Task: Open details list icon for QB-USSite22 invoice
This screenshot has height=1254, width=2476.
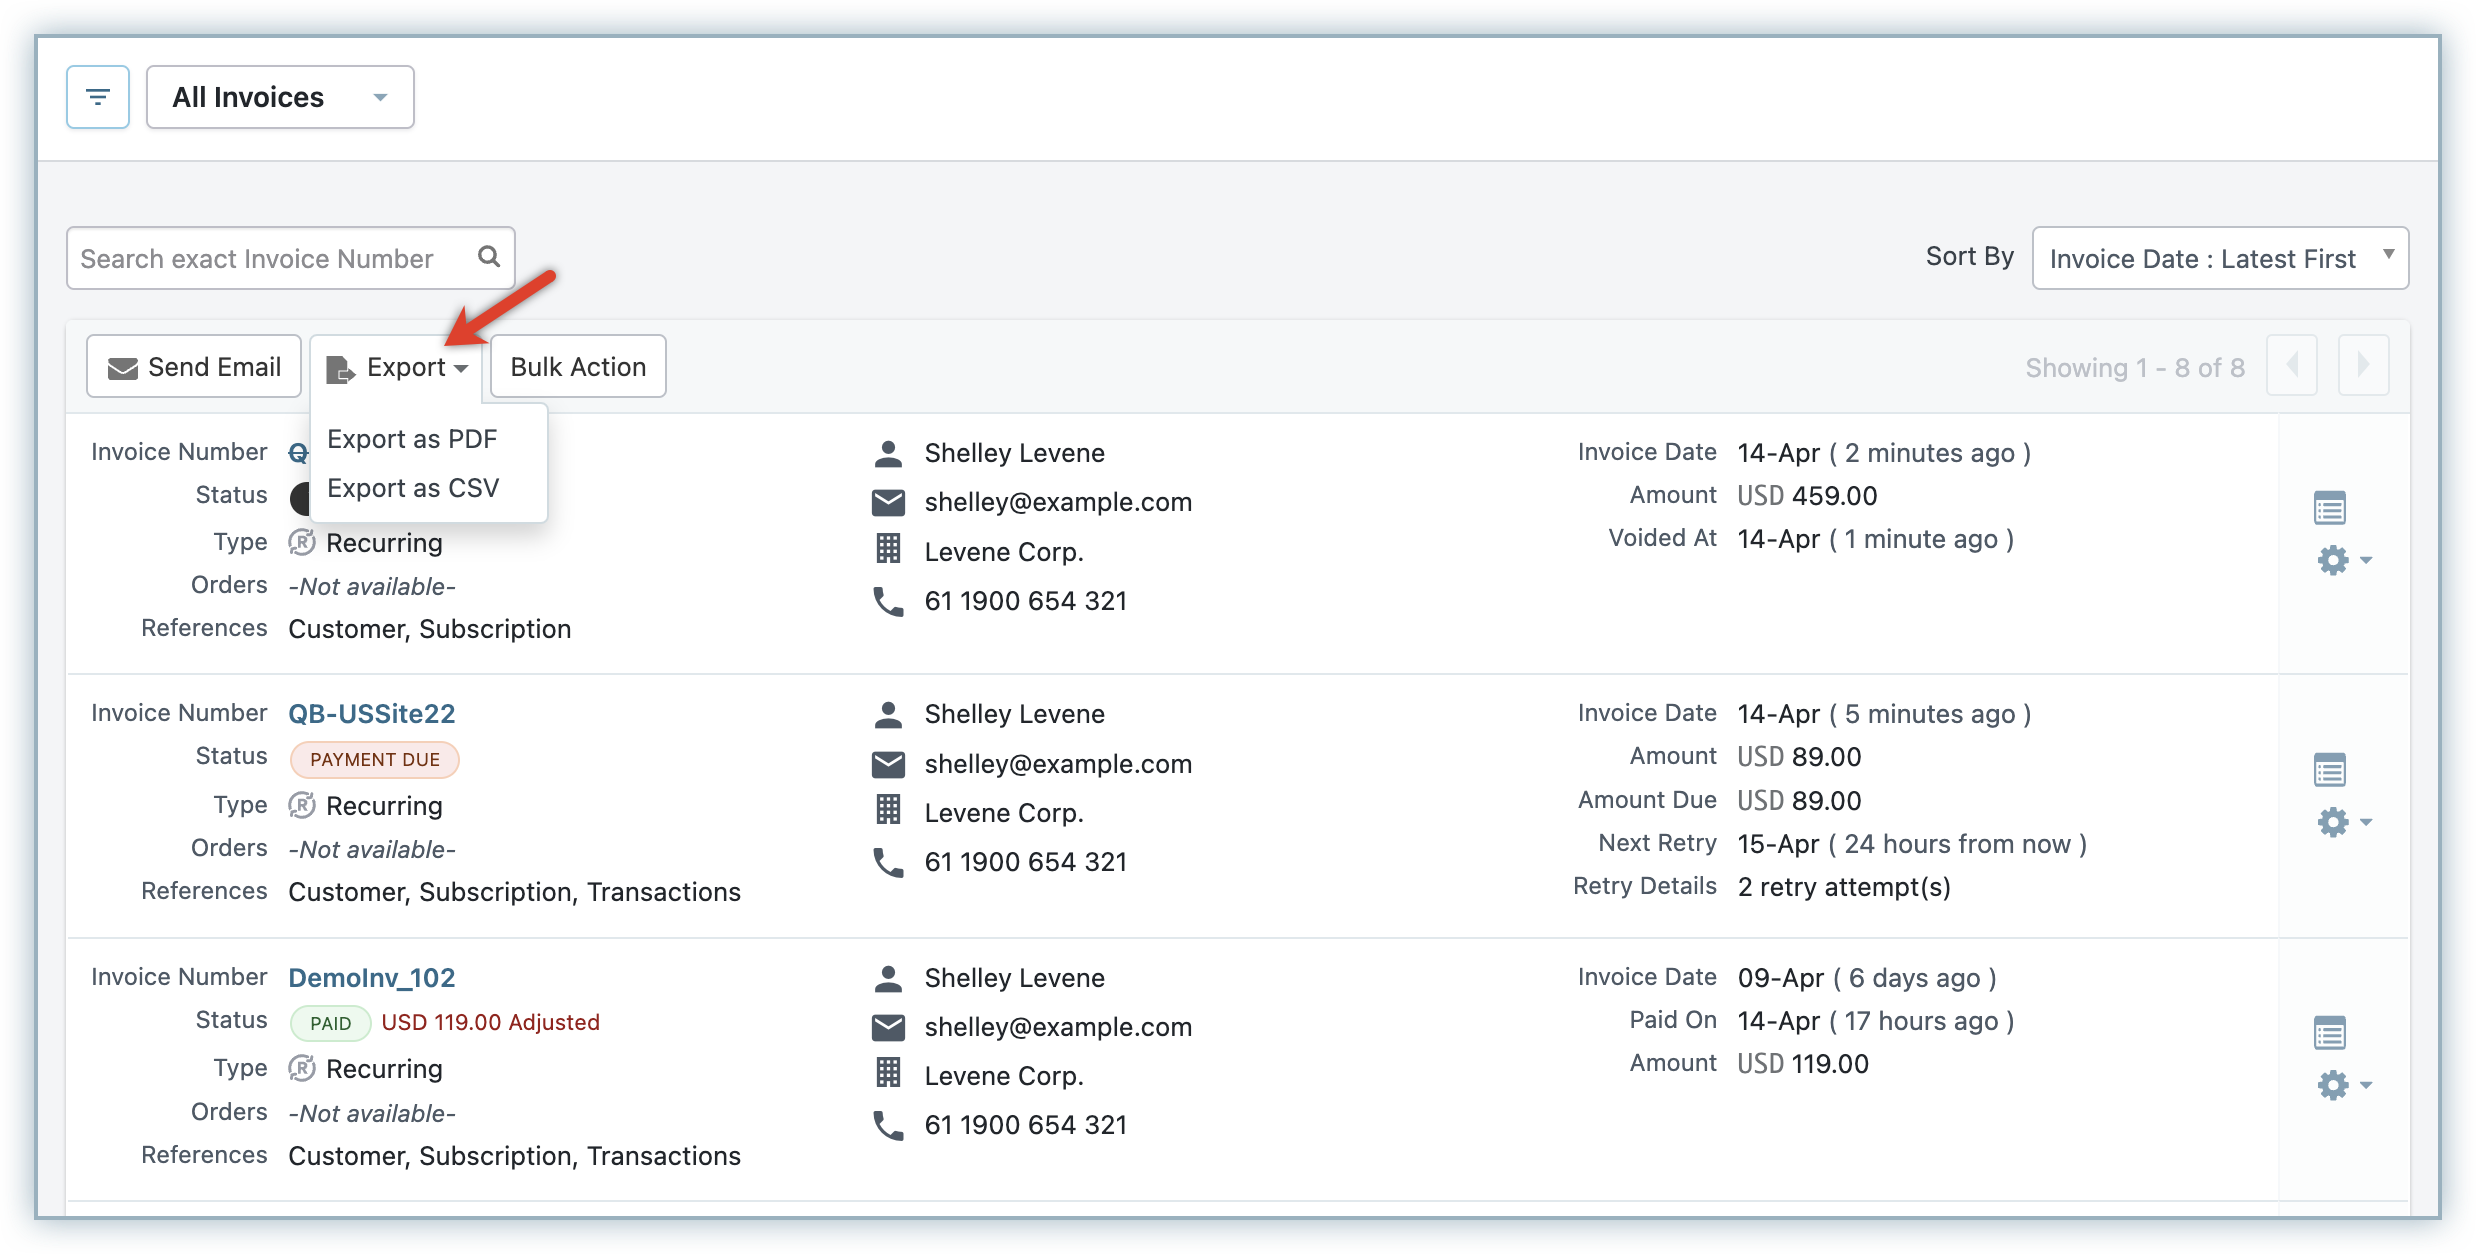Action: pyautogui.click(x=2329, y=771)
